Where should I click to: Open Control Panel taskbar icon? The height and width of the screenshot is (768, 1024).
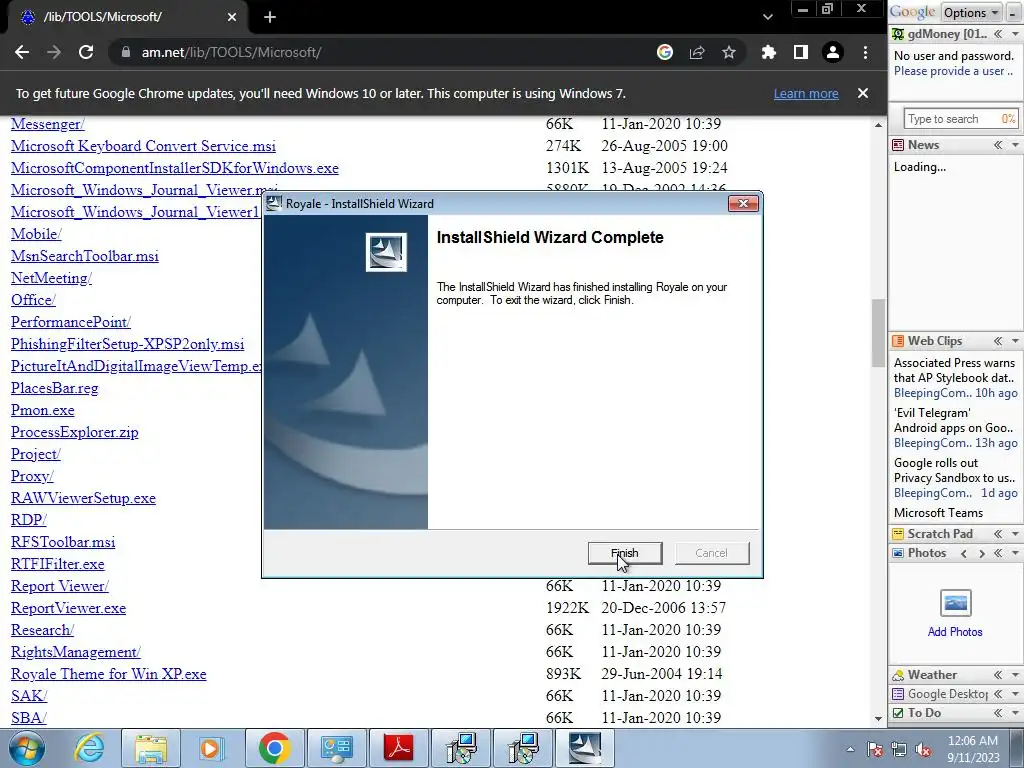click(337, 748)
